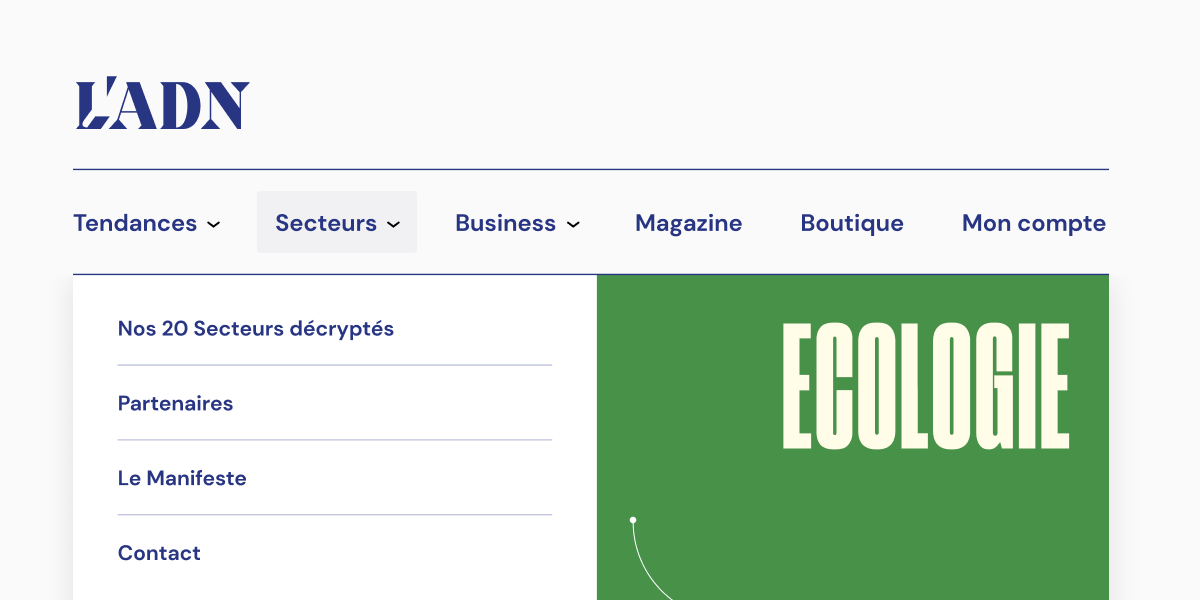Expand the Tendances chevron arrow

[x=213, y=224]
